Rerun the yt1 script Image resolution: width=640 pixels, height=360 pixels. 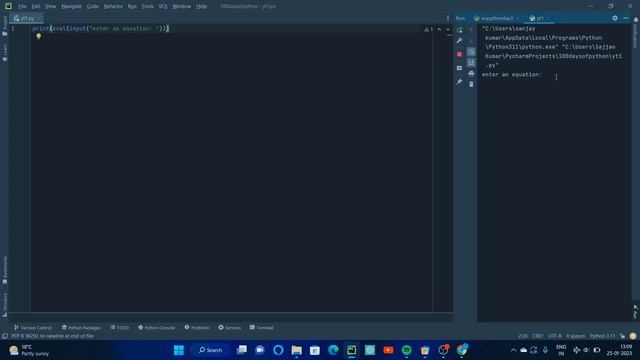[460, 30]
